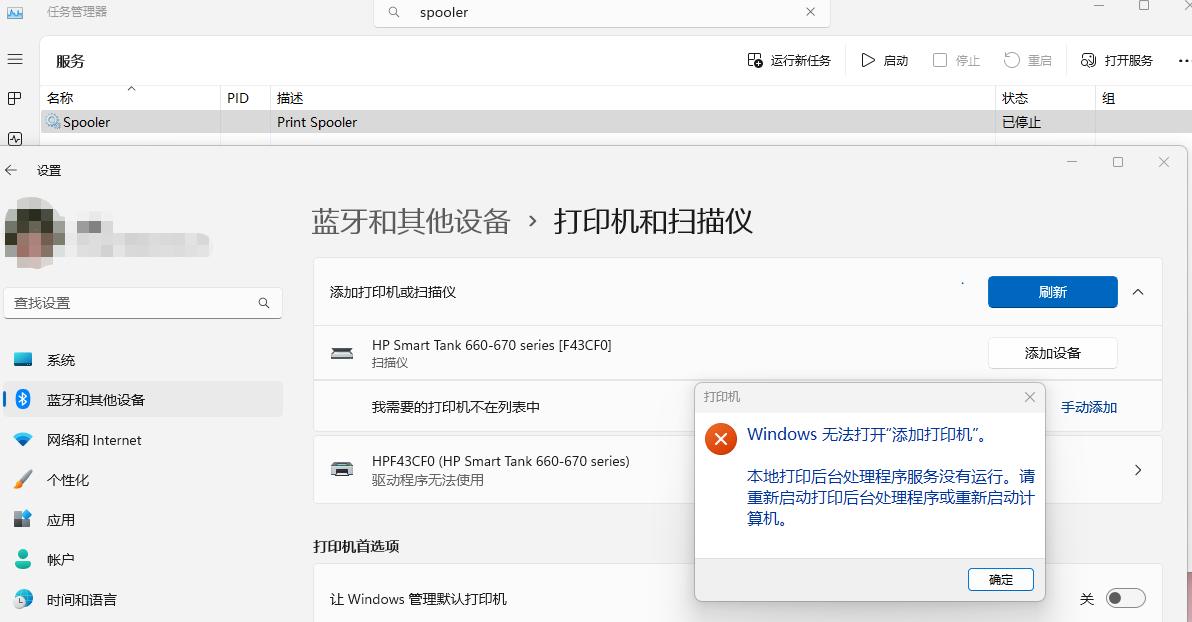Toggle Let Windows manage default printer
1192x622 pixels.
point(1125,598)
